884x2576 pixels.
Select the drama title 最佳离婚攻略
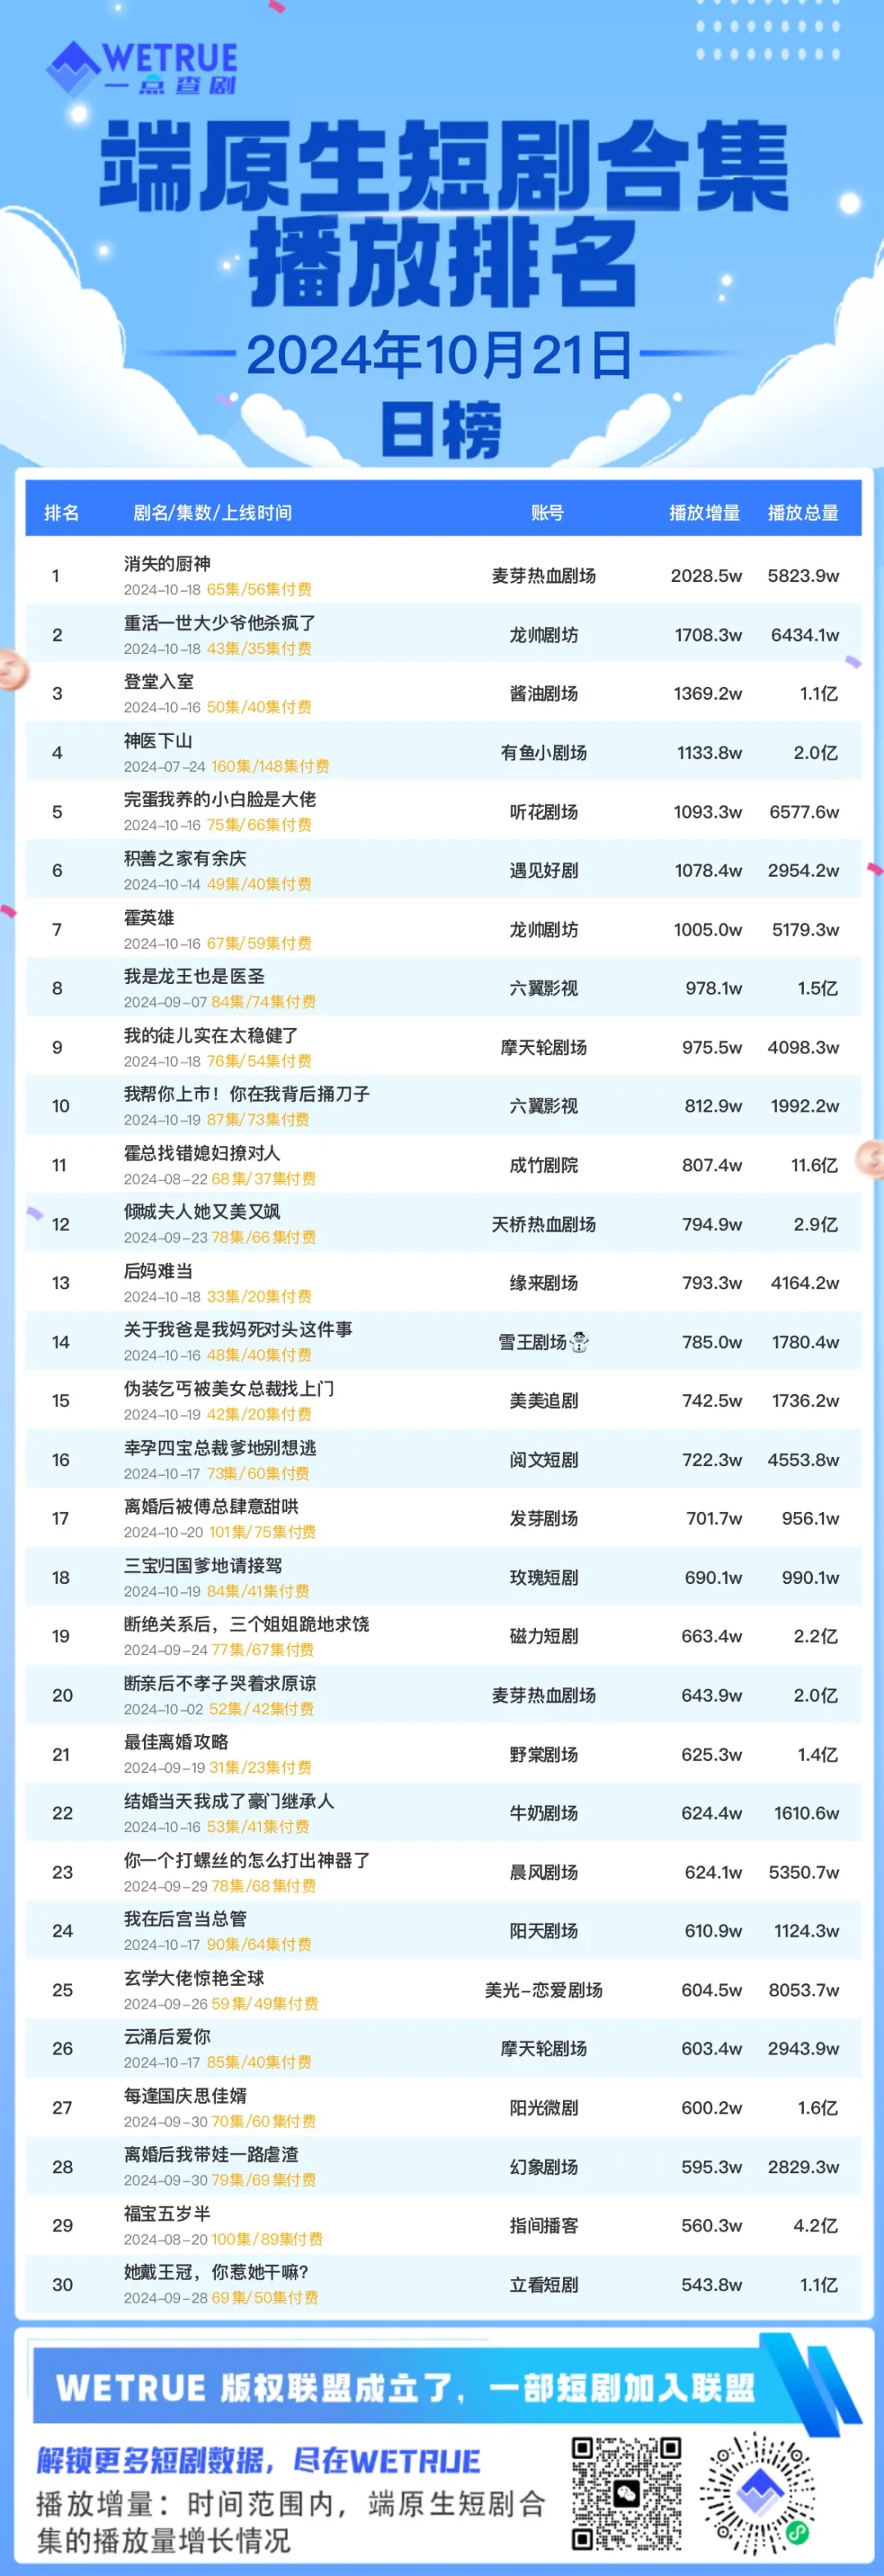coord(176,1742)
